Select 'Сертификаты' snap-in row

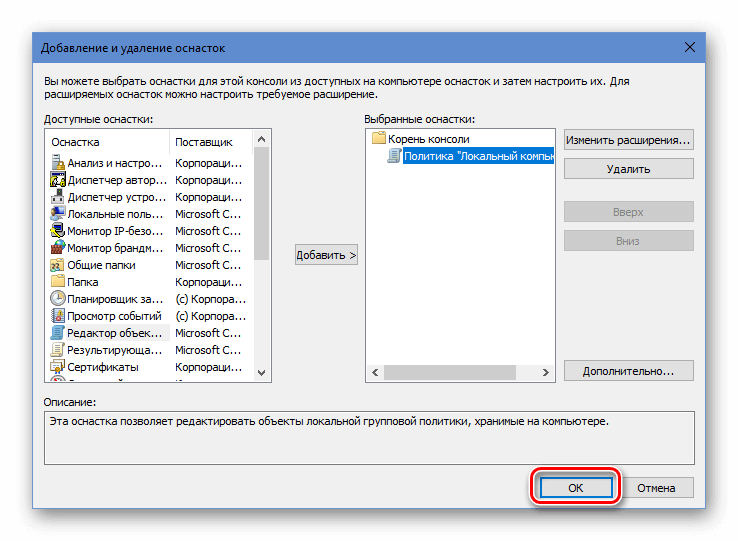150,366
